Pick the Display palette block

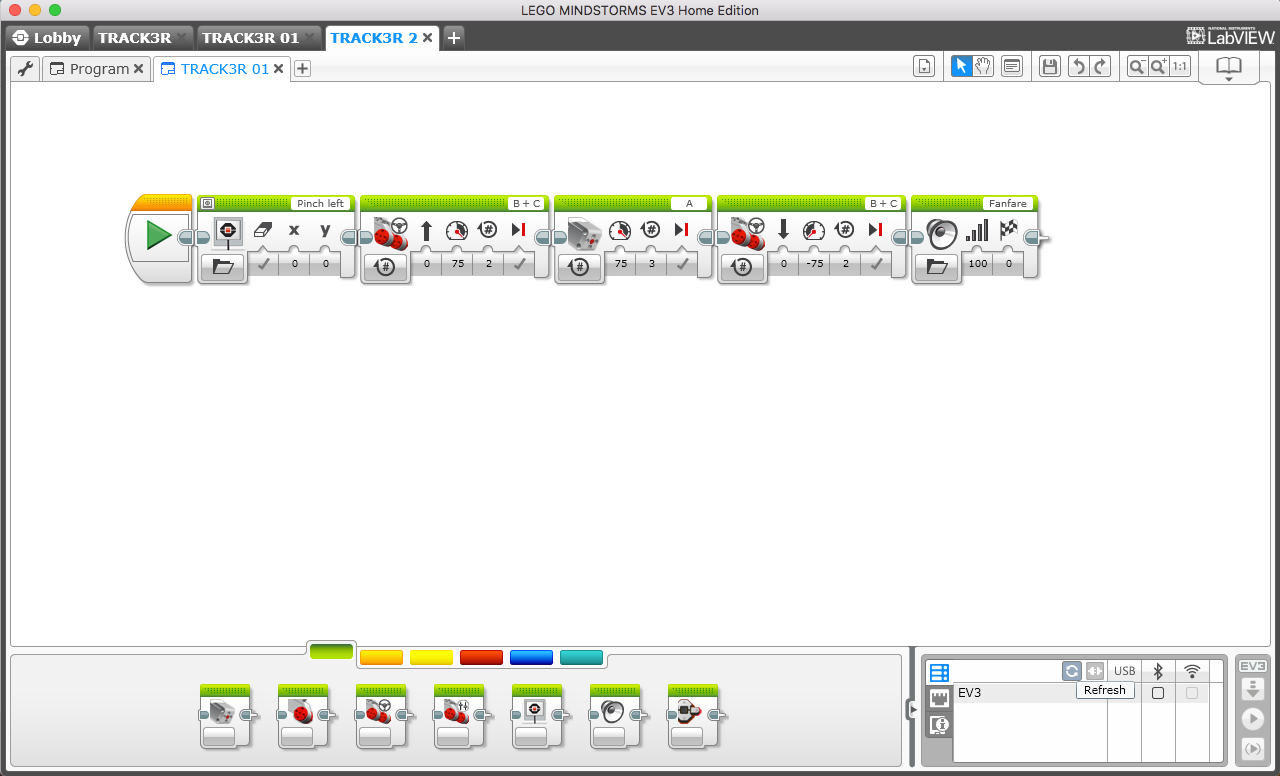tap(537, 716)
